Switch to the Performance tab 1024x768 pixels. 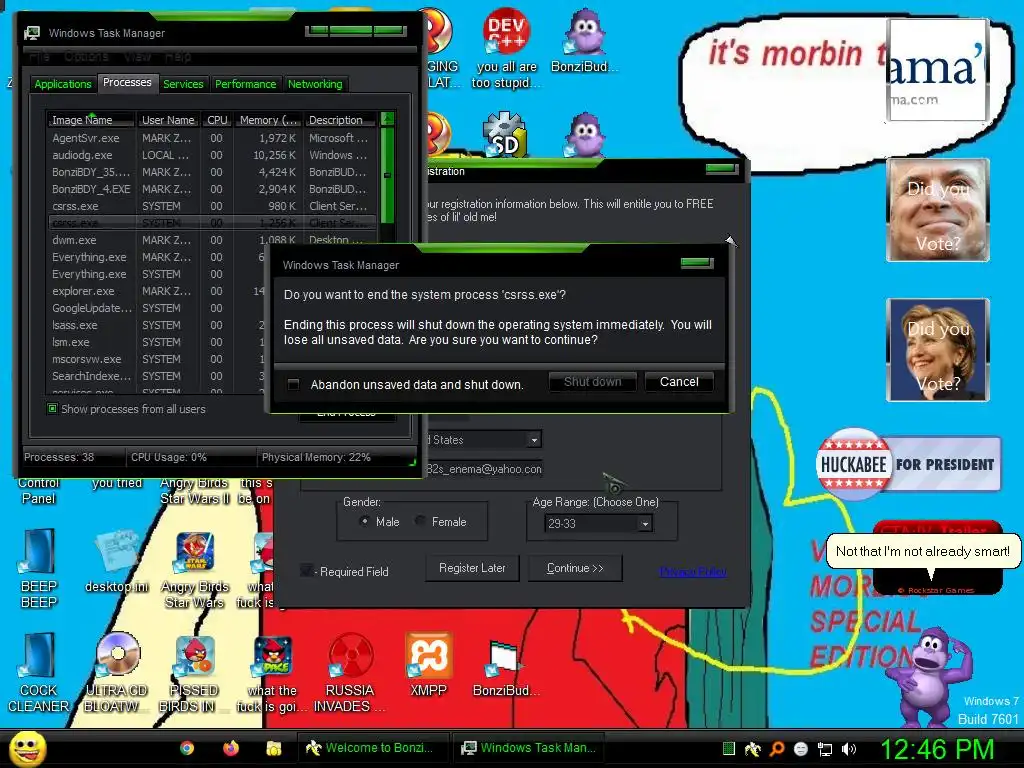point(246,84)
